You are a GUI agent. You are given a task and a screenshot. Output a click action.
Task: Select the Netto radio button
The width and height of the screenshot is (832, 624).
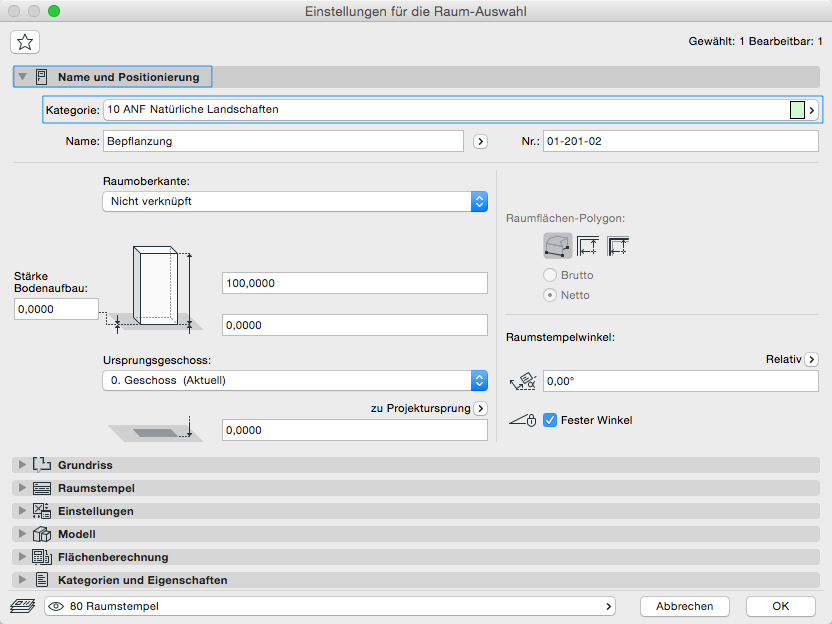tap(549, 296)
